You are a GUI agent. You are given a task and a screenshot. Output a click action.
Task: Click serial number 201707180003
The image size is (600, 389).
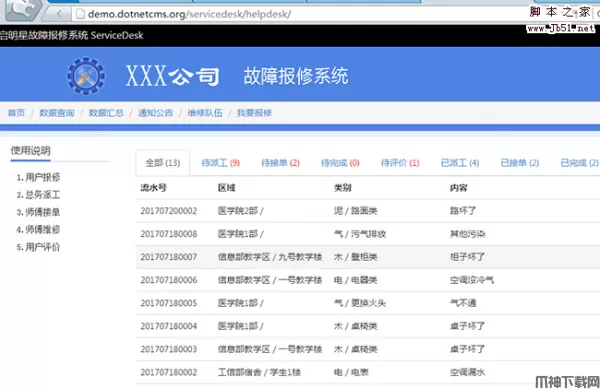[x=169, y=349]
